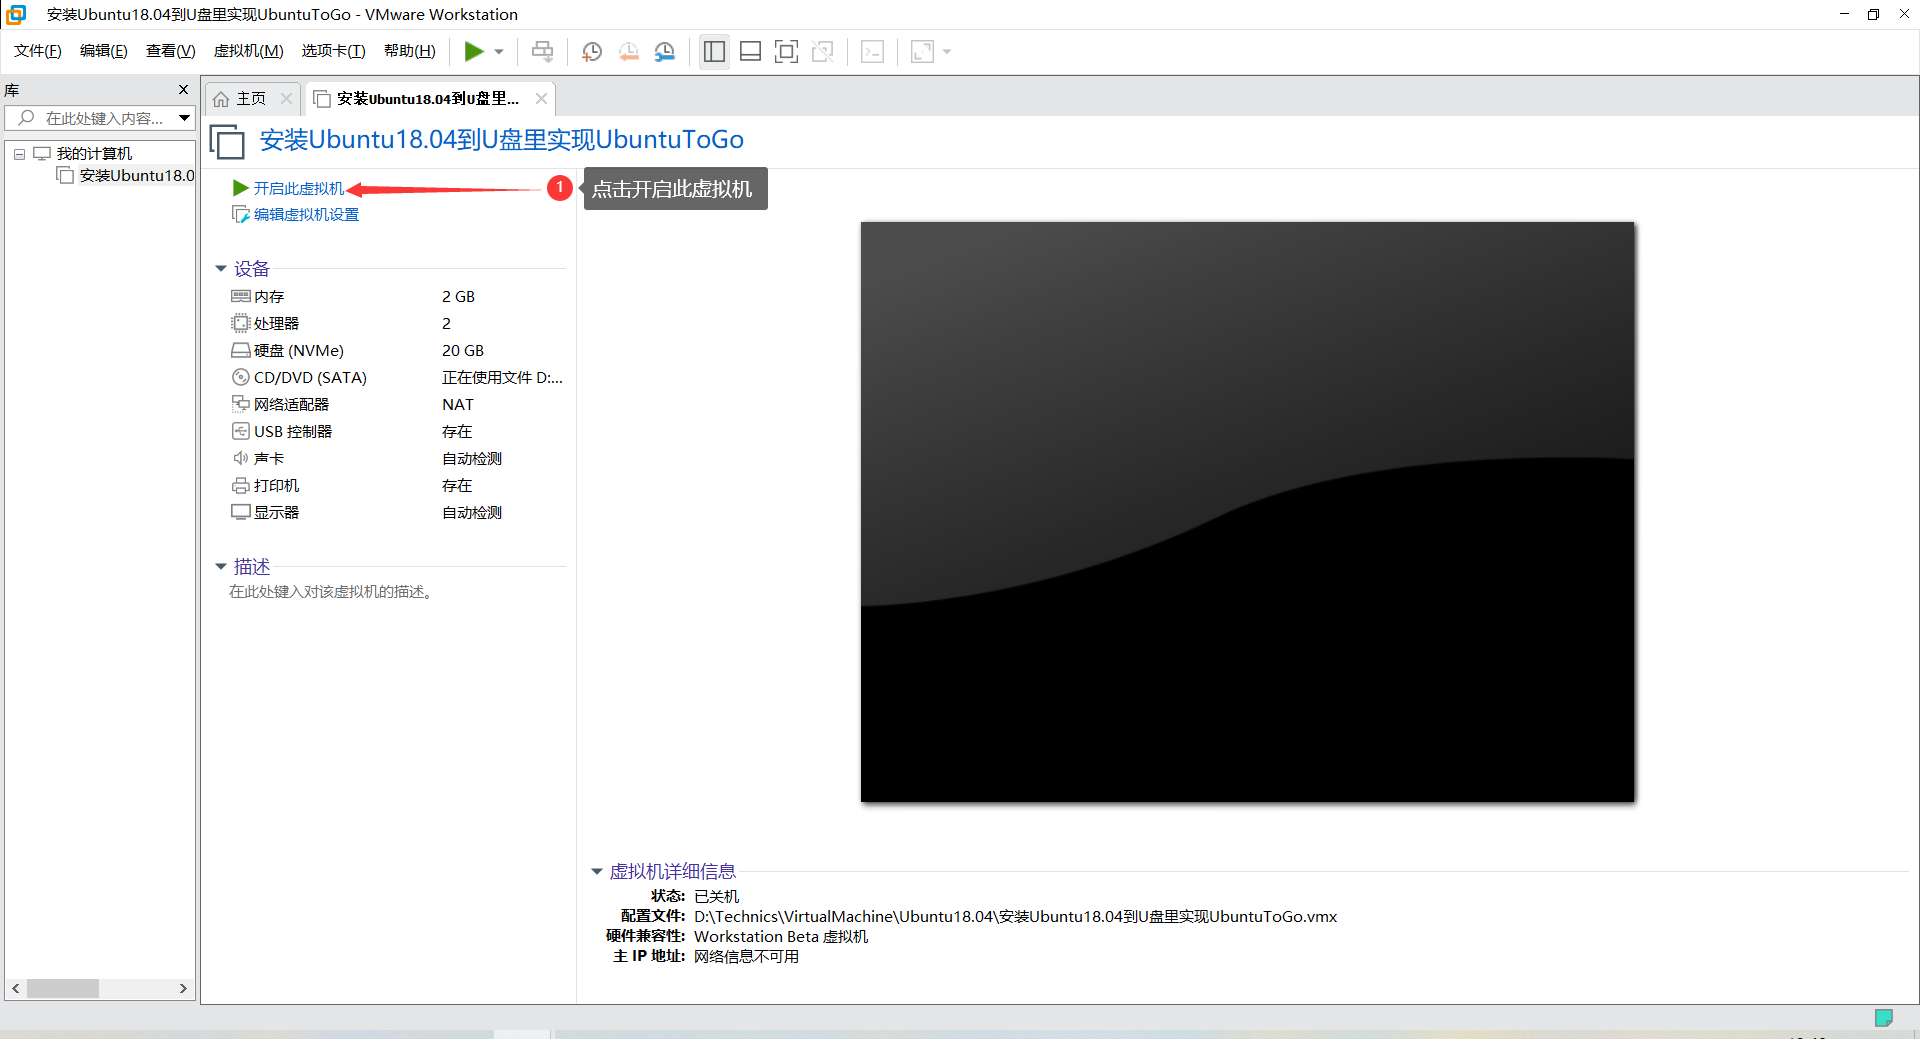The image size is (1920, 1039).
Task: Click the Send Ctrl+Alt+Del toolbar icon
Action: pyautogui.click(x=542, y=51)
